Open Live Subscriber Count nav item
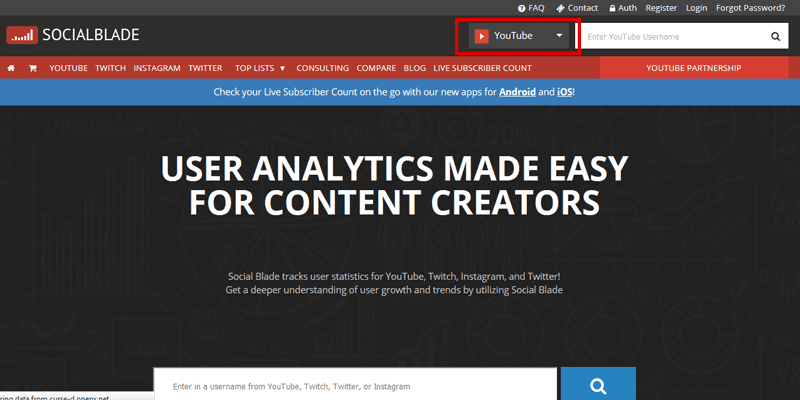Image resolution: width=800 pixels, height=400 pixels. pyautogui.click(x=482, y=68)
